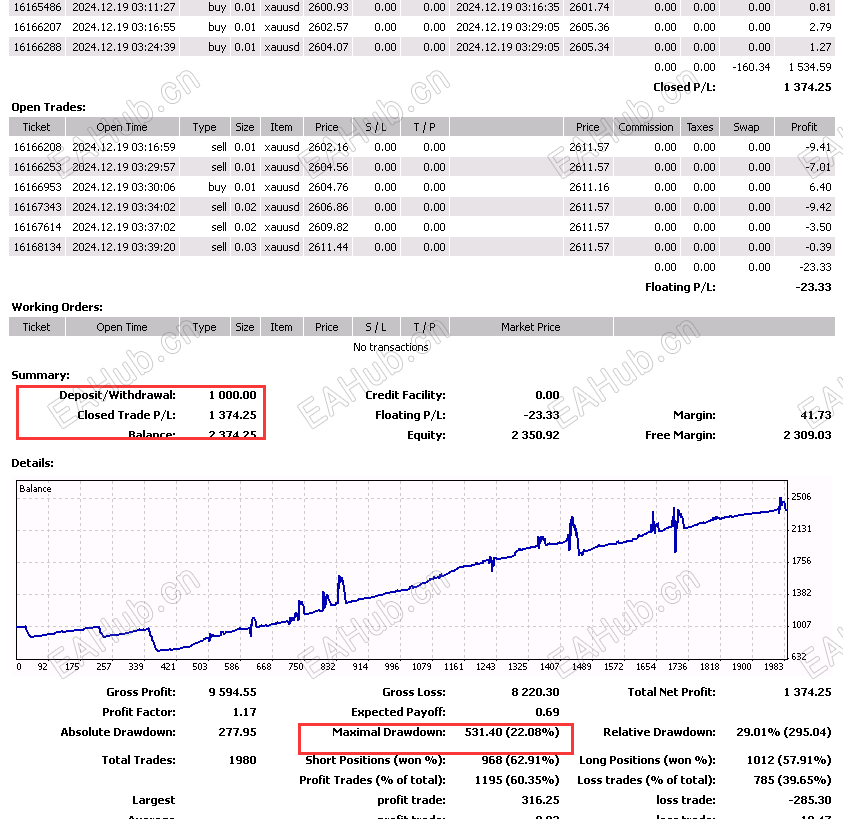Click the Absolute Drawdown value 277.95
This screenshot has width=843, height=819.
point(237,731)
